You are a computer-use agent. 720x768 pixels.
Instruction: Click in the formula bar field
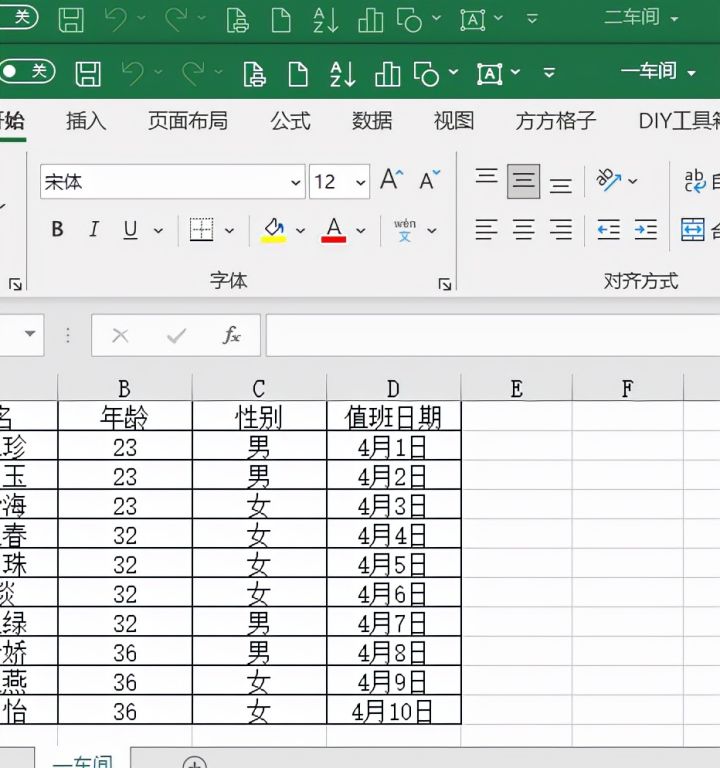coord(493,335)
